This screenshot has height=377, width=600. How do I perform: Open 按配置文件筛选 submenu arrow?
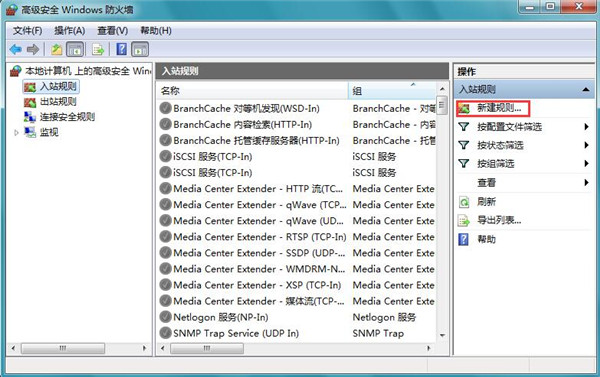(x=586, y=127)
